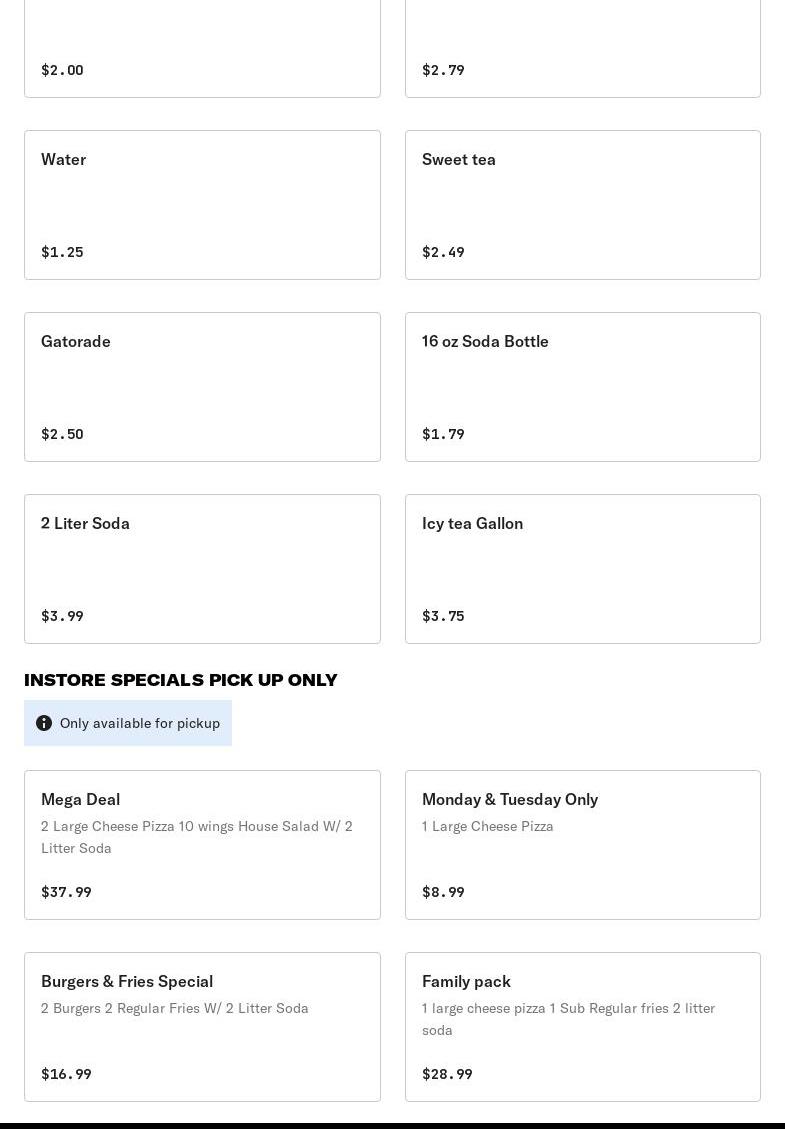This screenshot has width=785, height=1129.
Task: Add Sweet tea to the order
Action: [x=582, y=204]
